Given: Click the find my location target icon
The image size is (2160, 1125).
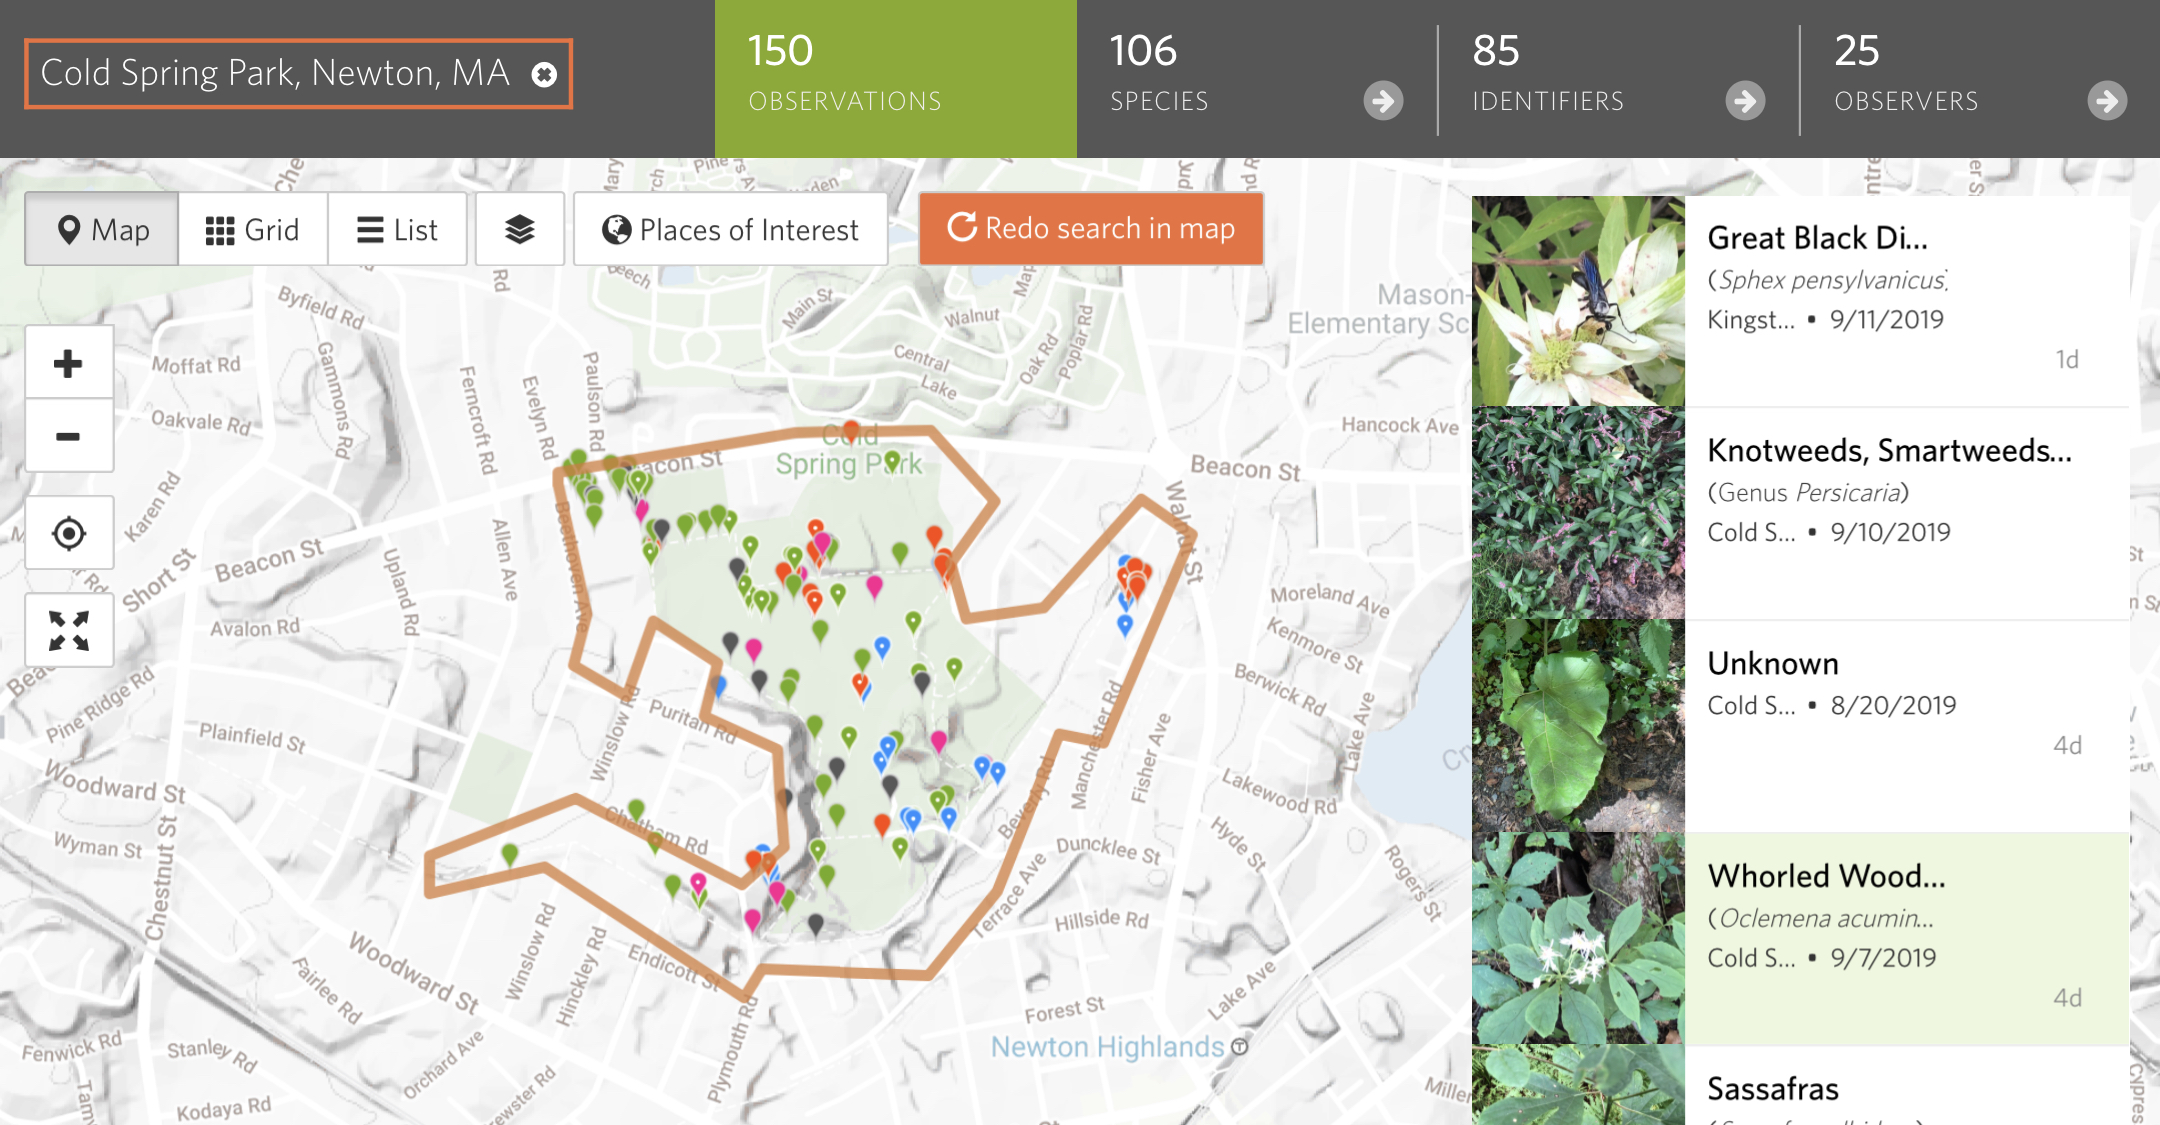Looking at the screenshot, I should click(x=68, y=533).
